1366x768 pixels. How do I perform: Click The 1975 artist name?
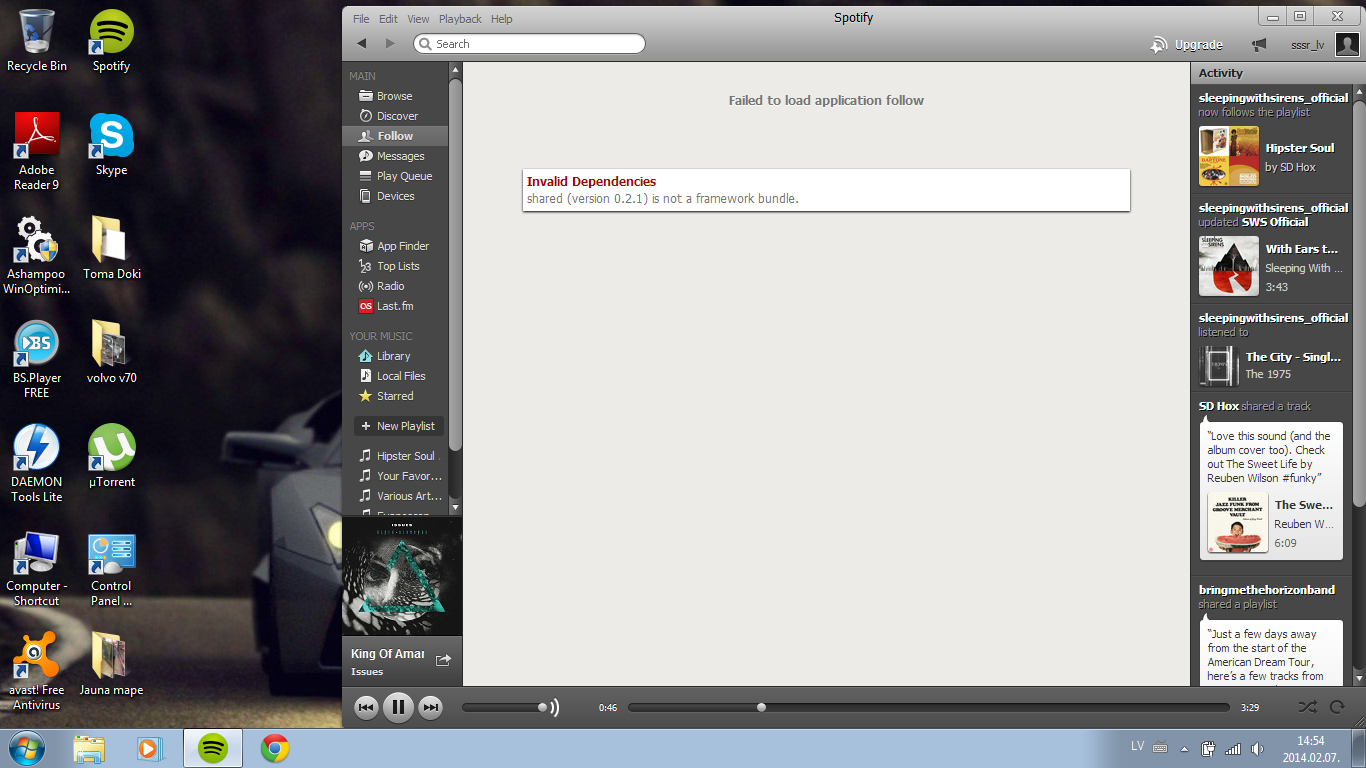pos(1268,374)
